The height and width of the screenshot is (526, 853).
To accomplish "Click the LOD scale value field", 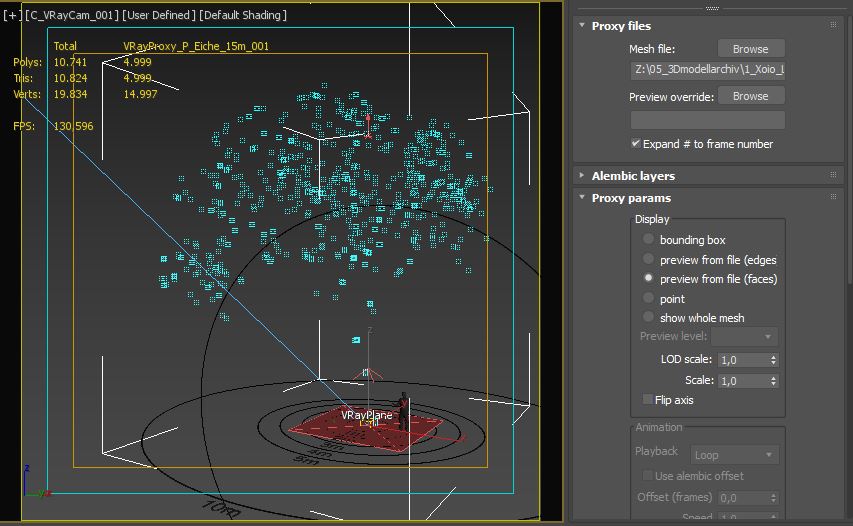I will (742, 360).
